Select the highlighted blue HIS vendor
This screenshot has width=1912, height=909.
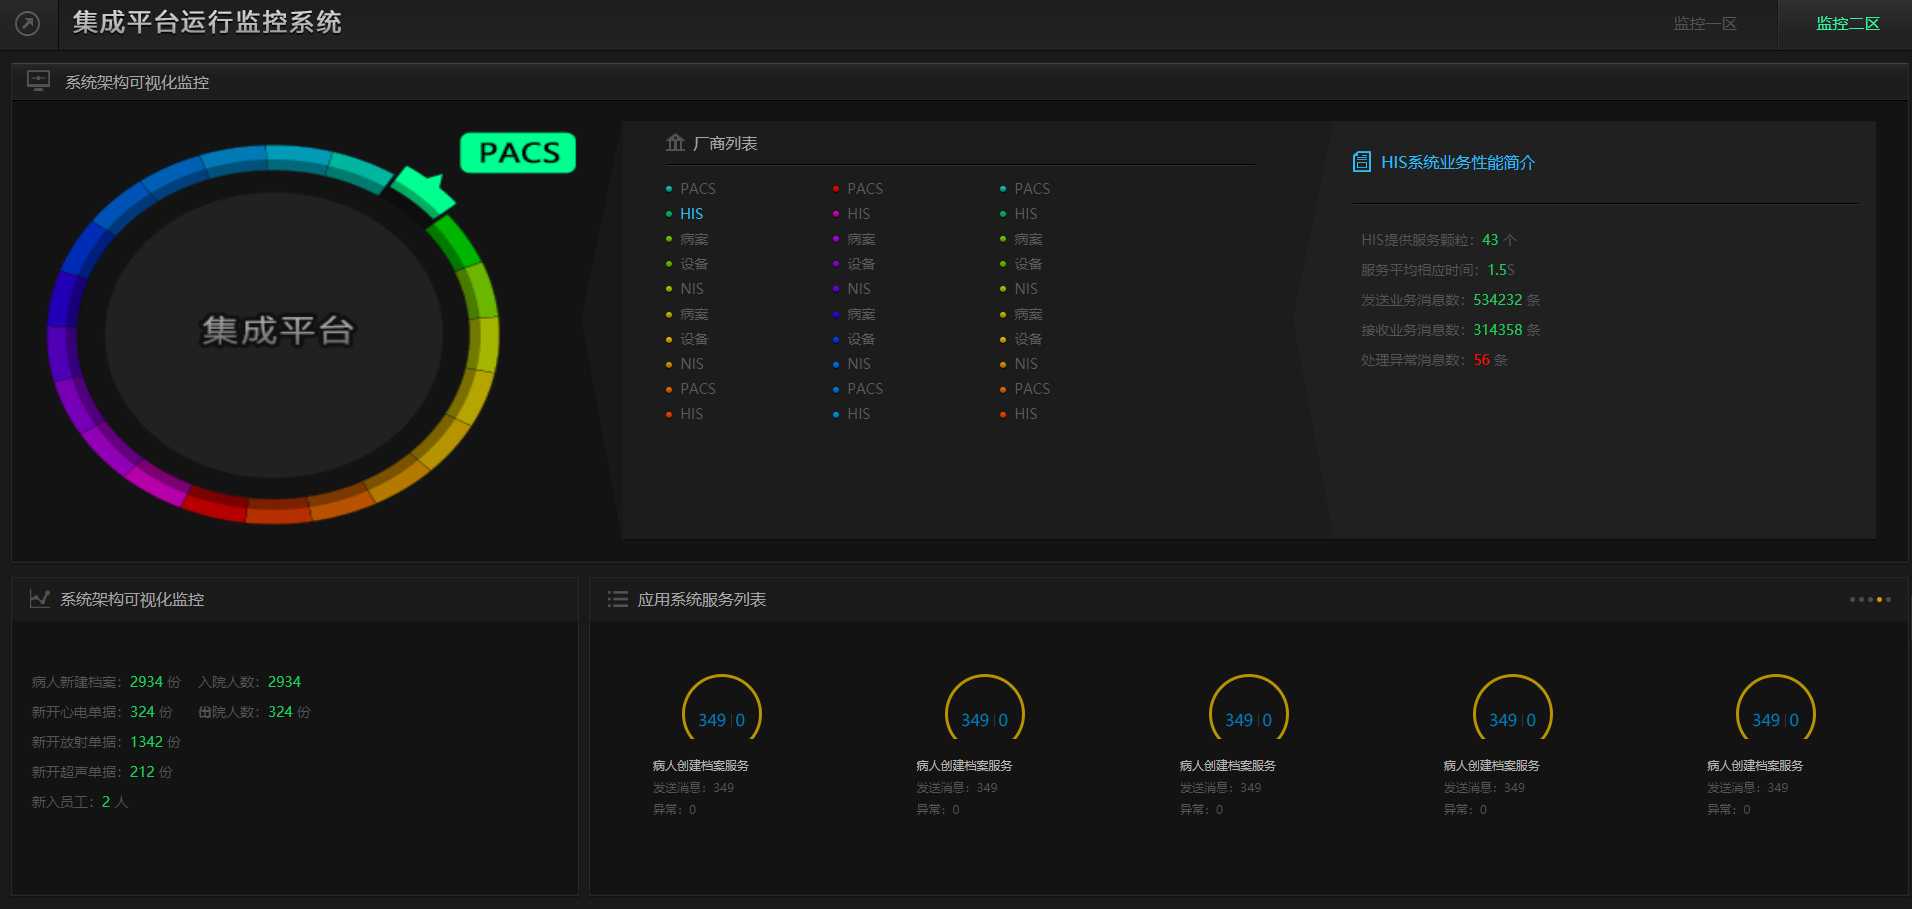coord(691,214)
